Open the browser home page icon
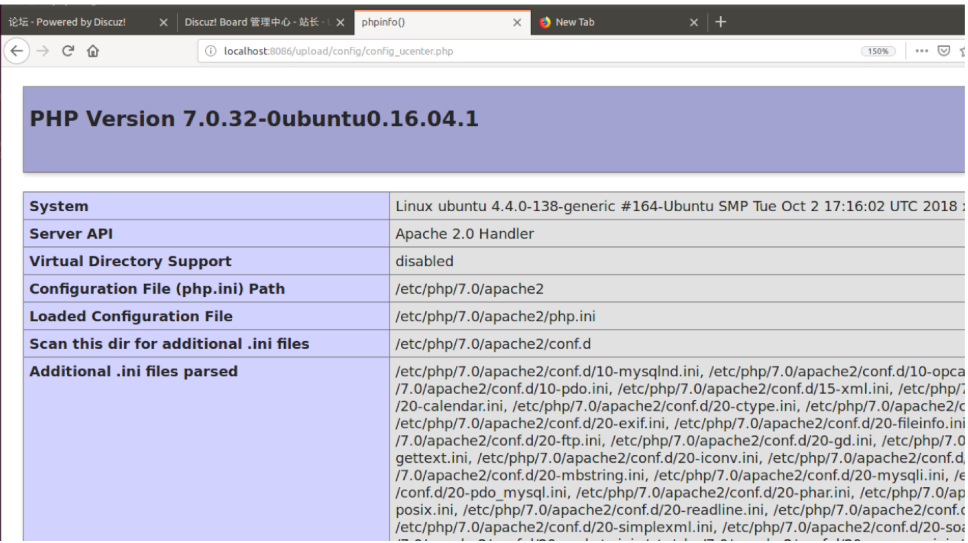968x543 pixels. tap(93, 51)
